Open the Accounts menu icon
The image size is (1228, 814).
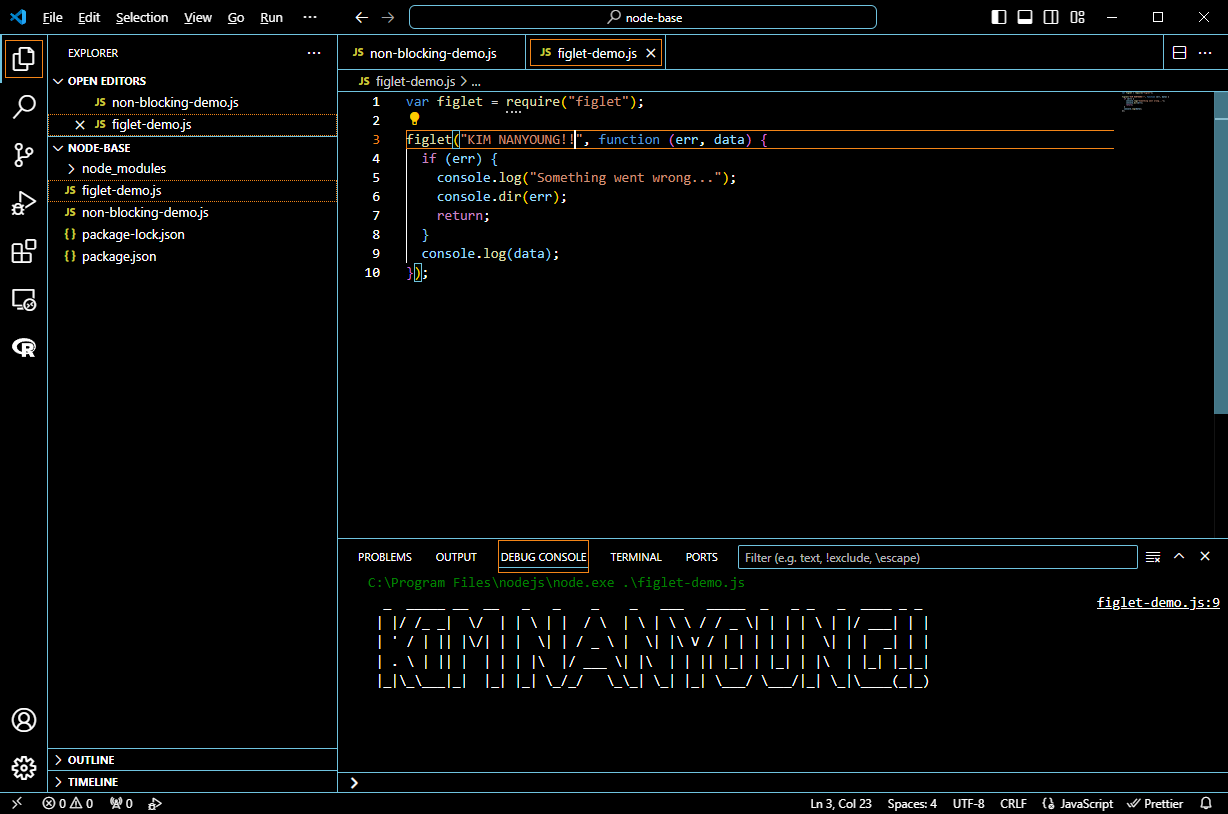[x=24, y=720]
